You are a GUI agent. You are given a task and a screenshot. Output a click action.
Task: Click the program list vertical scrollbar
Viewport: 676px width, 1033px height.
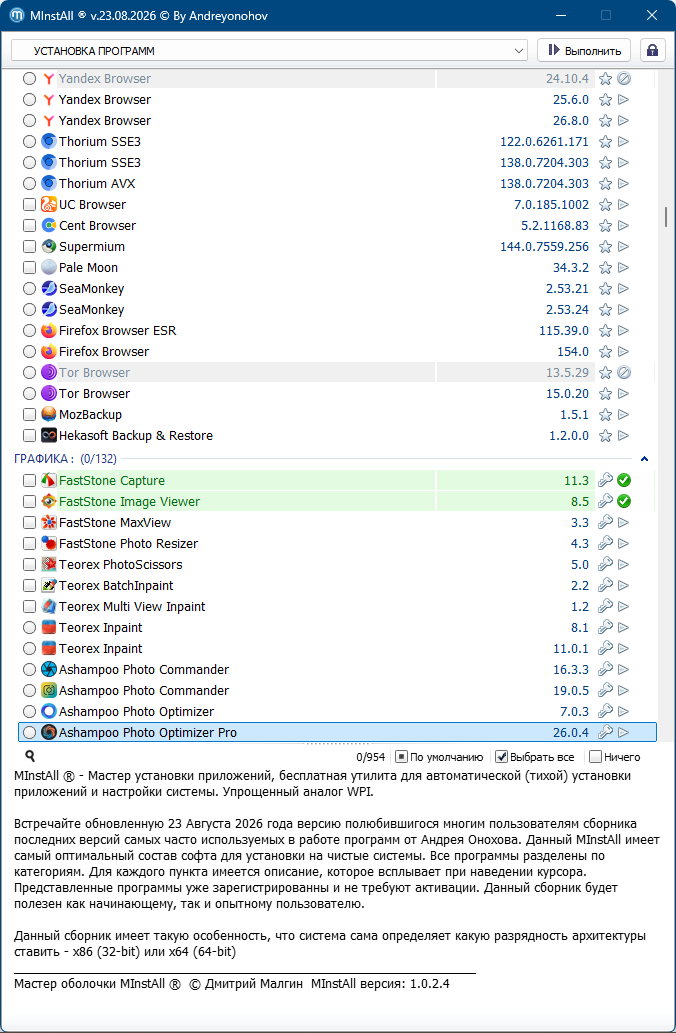coord(665,217)
